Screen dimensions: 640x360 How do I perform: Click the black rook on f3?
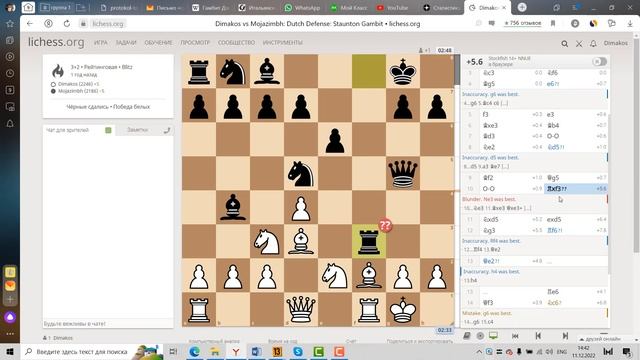coord(369,241)
